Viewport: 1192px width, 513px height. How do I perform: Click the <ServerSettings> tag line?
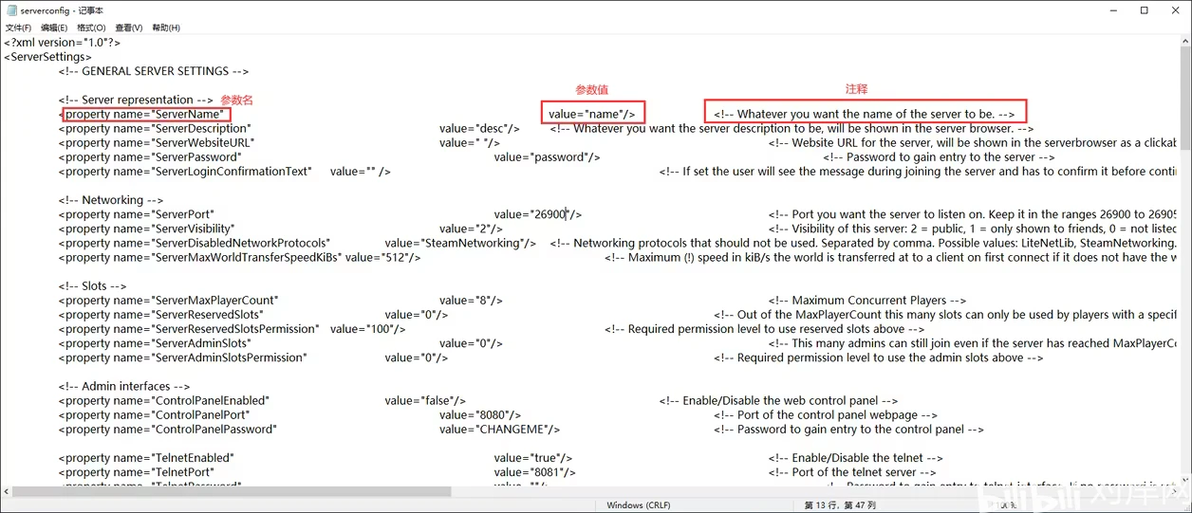click(x=48, y=57)
